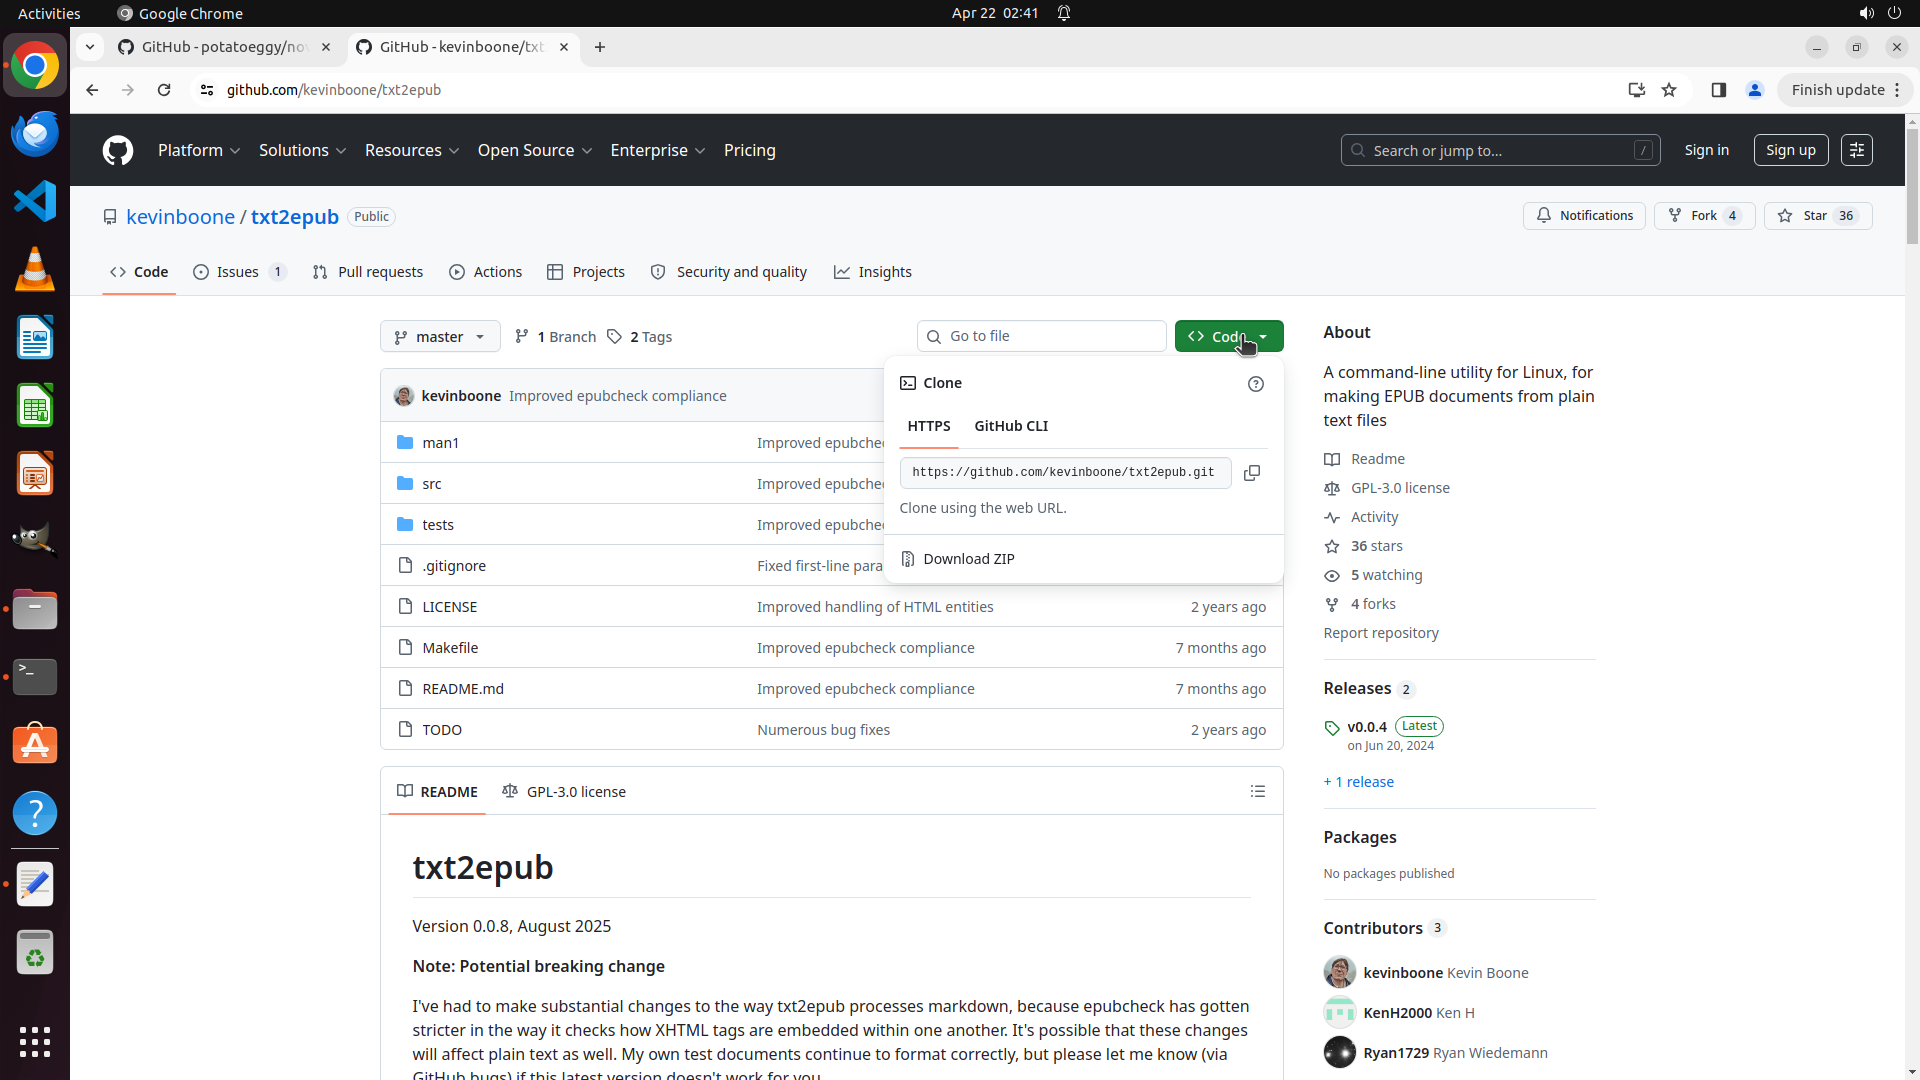The image size is (1920, 1080).
Task: Click the GitHub logo home icon
Action: tap(118, 151)
